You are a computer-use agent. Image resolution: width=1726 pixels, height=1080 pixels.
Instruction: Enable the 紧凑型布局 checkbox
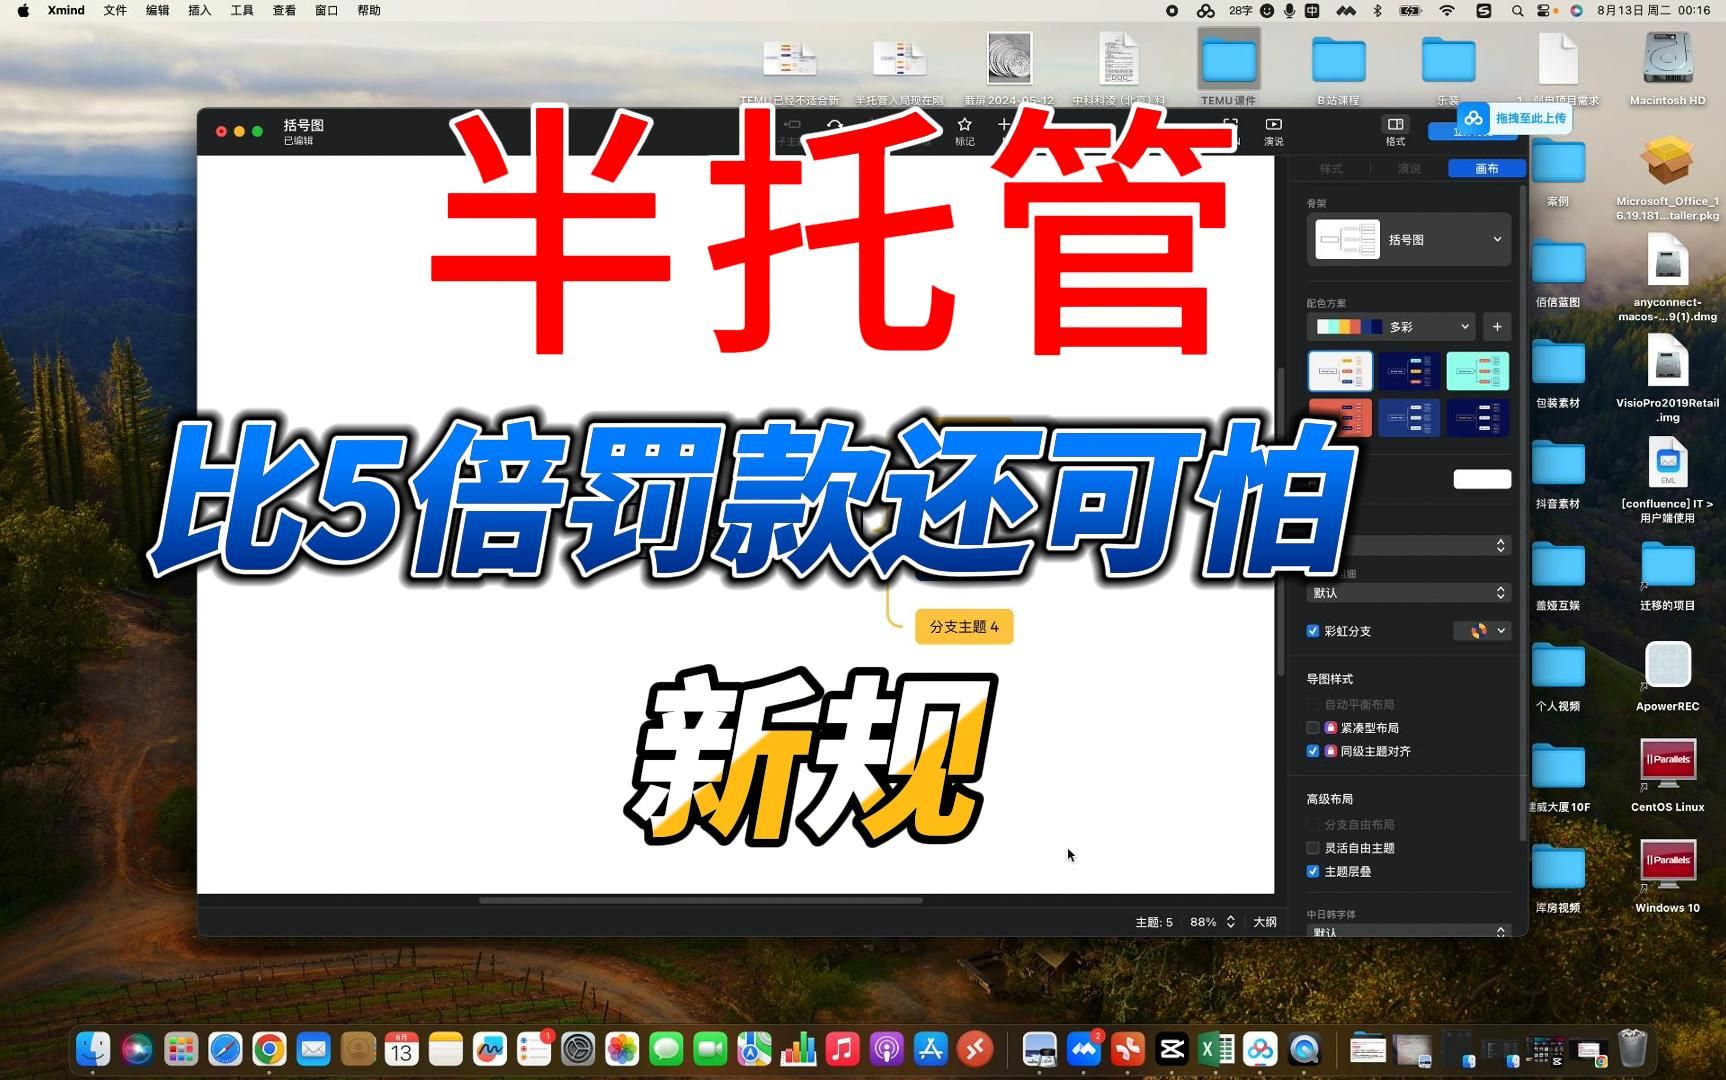[1313, 728]
